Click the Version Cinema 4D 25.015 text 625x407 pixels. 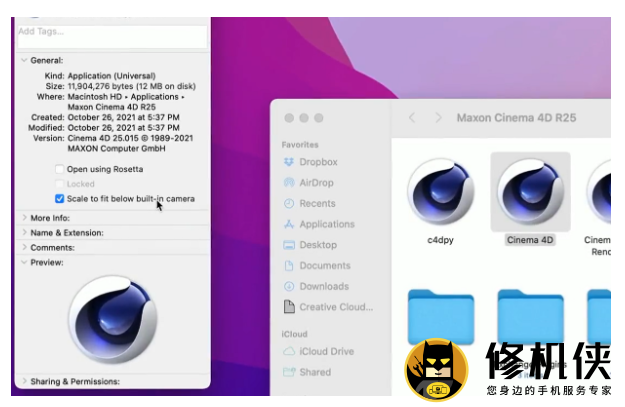point(130,138)
